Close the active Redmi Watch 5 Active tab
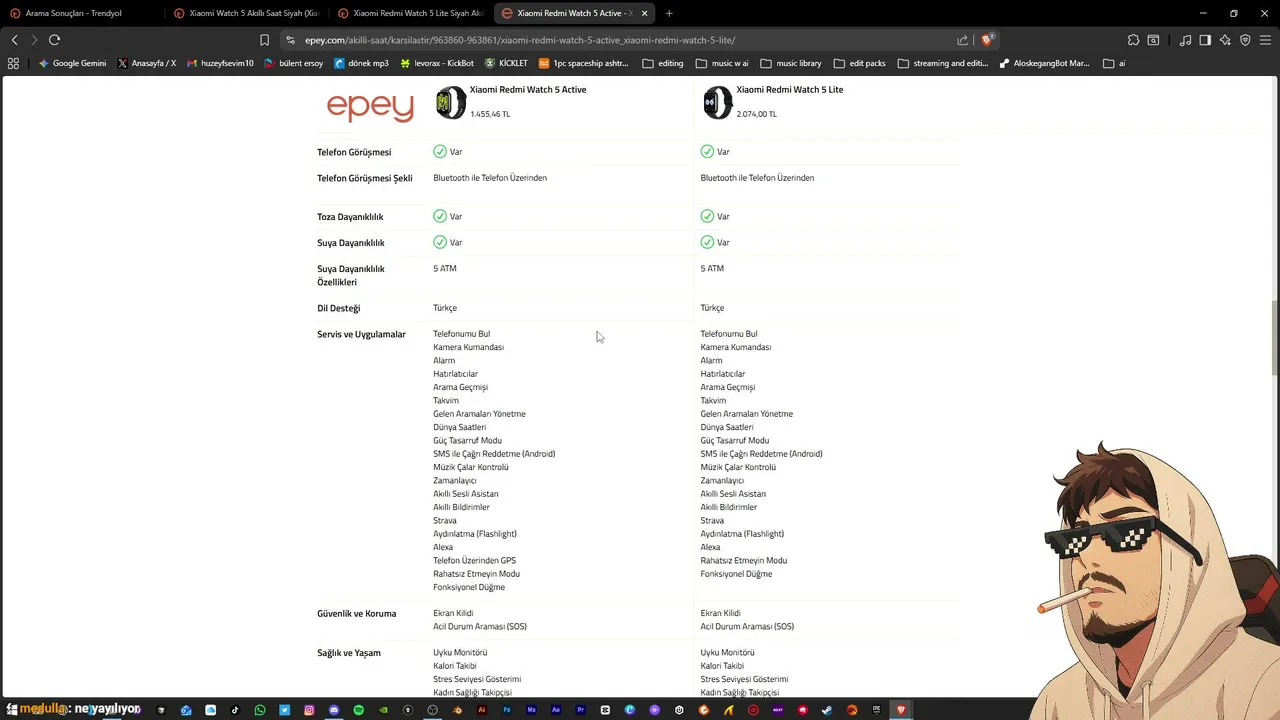 [645, 13]
